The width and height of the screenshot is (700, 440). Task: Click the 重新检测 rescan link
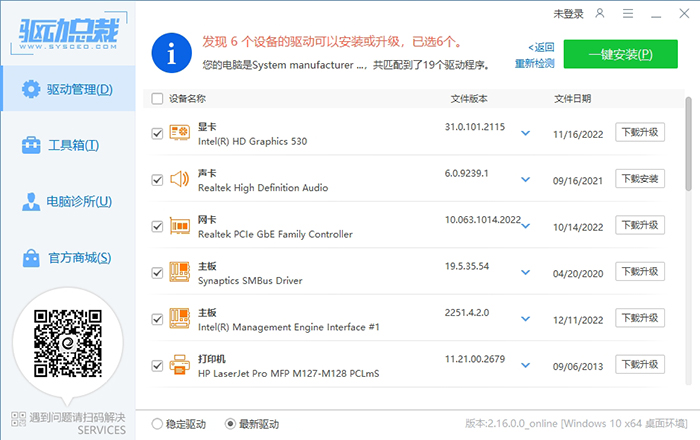coord(535,63)
